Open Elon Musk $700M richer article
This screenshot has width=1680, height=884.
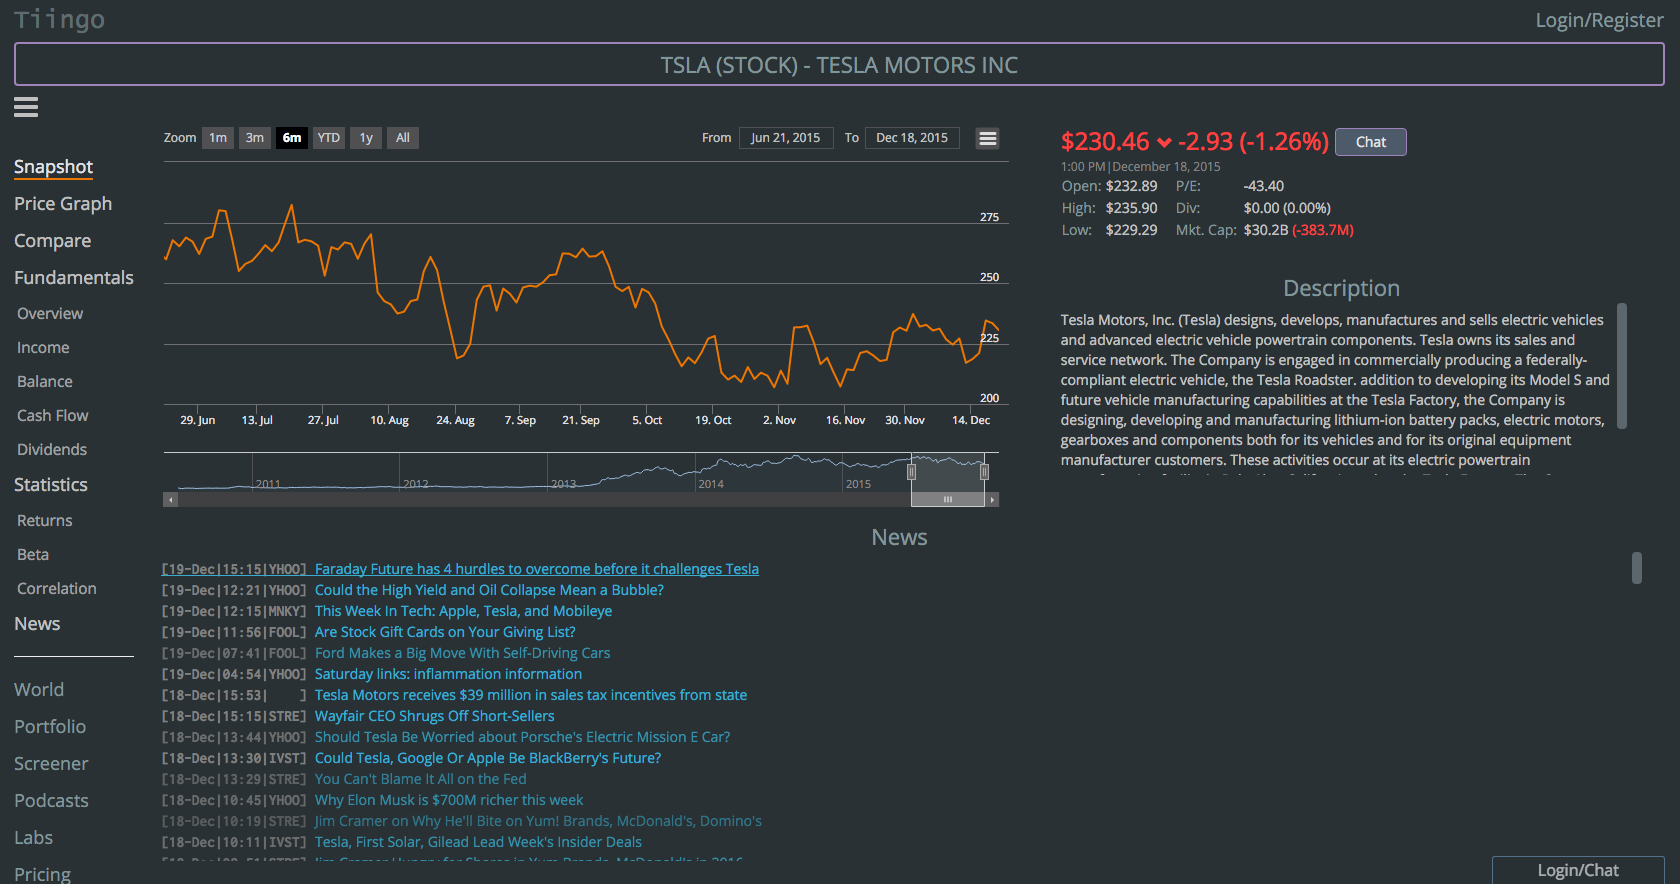[x=449, y=800]
